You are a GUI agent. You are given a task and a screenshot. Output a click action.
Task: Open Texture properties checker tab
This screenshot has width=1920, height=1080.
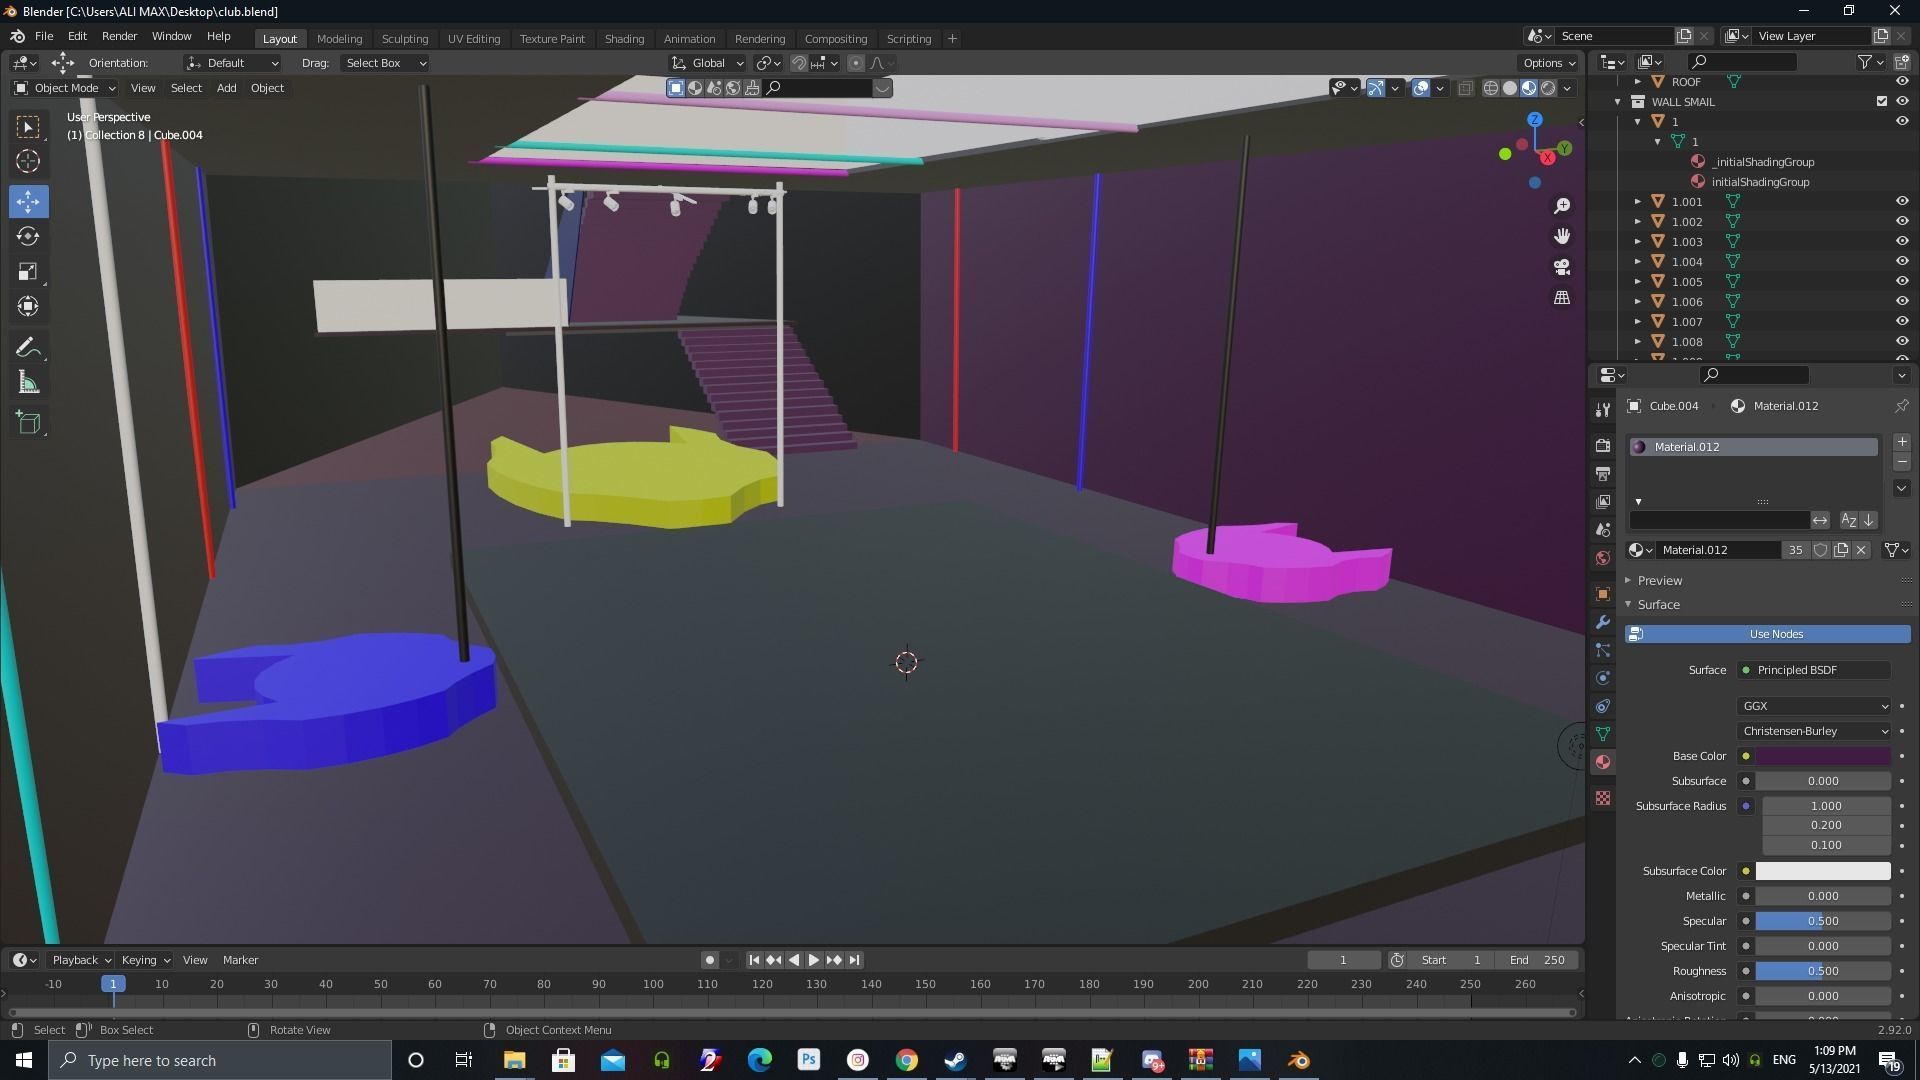pyautogui.click(x=1603, y=798)
